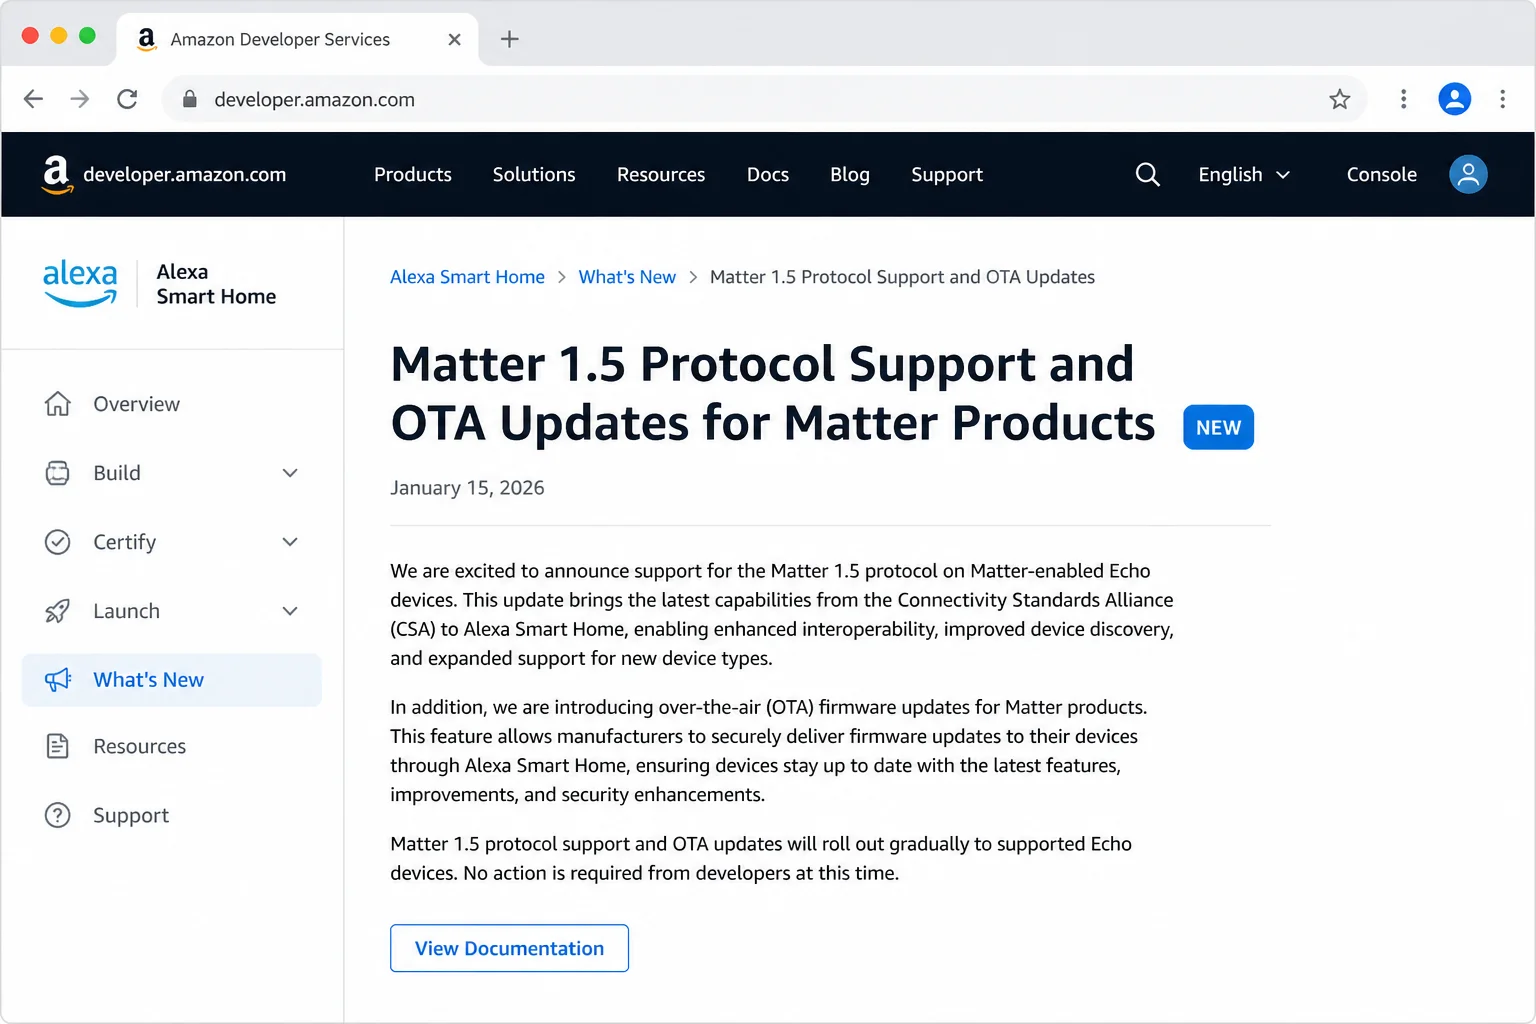
Task: Close the Amazon Developer Services tab
Action: pyautogui.click(x=455, y=39)
